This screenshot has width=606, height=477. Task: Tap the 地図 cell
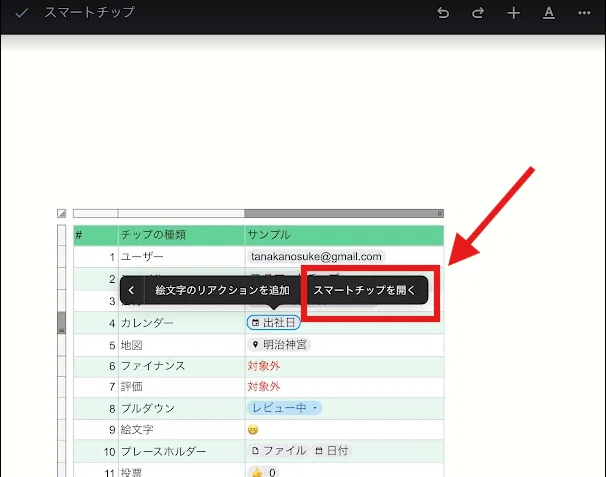[x=182, y=345]
